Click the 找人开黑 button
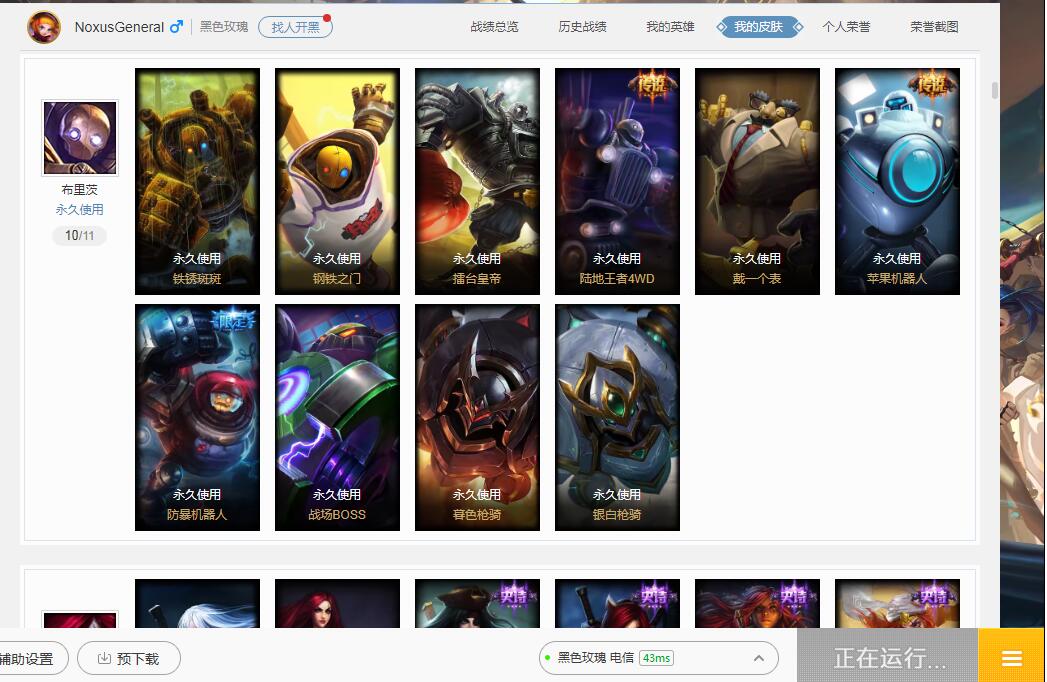The height and width of the screenshot is (682, 1047). (x=295, y=27)
